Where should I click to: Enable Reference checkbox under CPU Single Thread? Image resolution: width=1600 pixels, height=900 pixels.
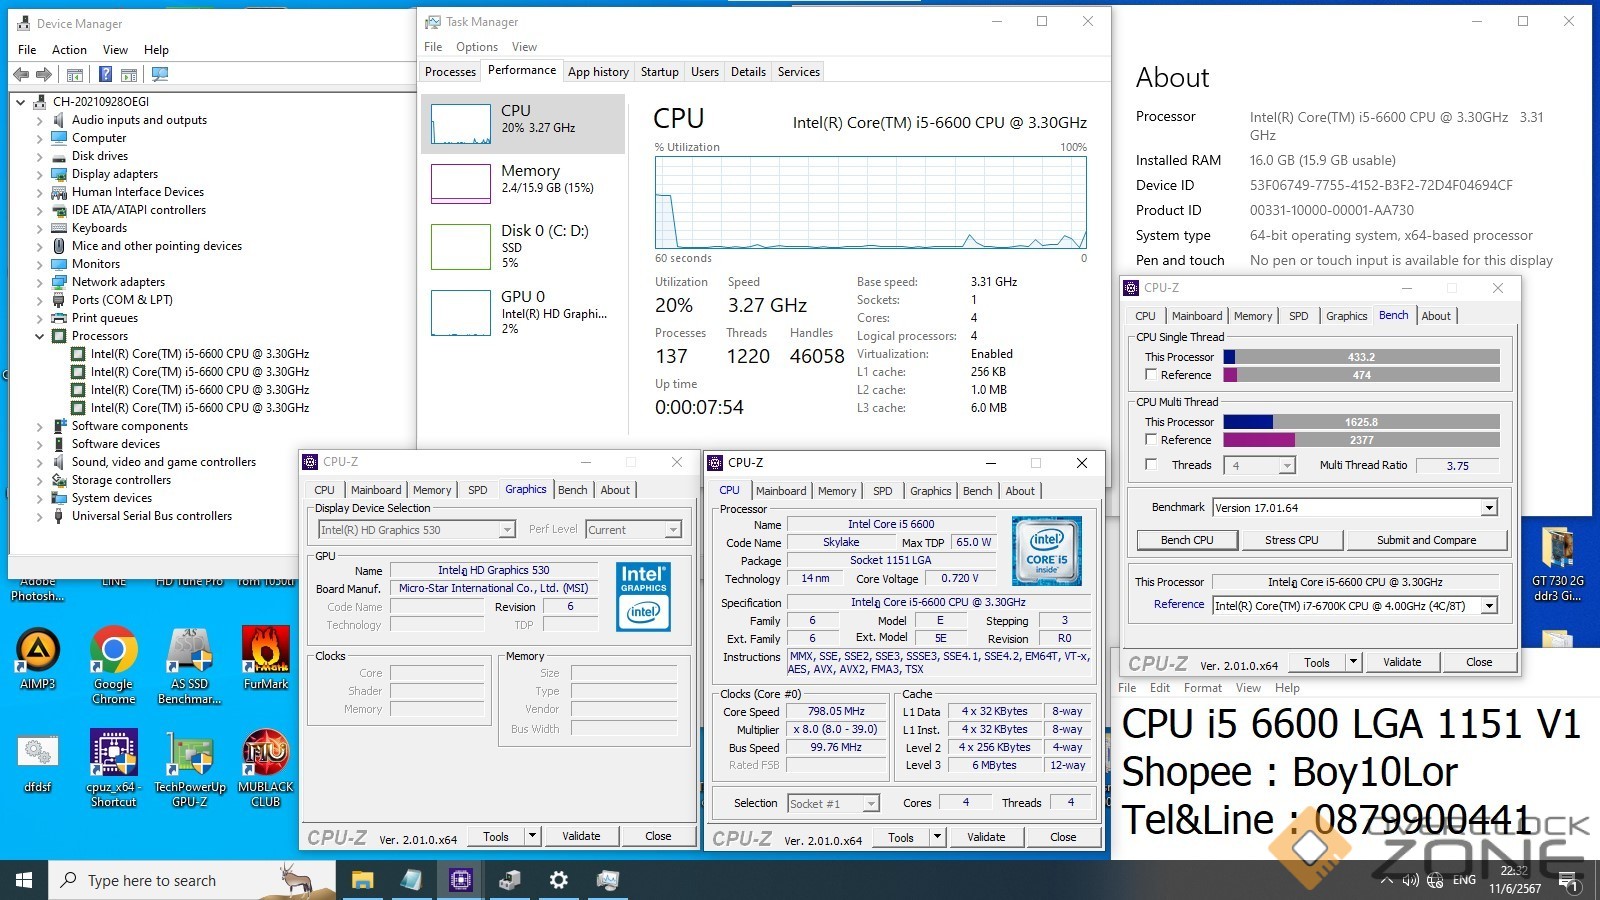tap(1152, 375)
